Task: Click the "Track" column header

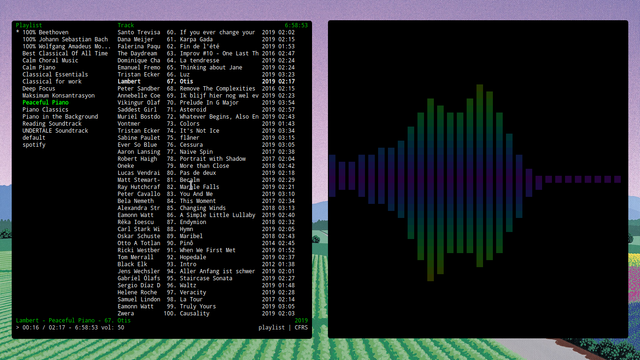Action: [126, 25]
